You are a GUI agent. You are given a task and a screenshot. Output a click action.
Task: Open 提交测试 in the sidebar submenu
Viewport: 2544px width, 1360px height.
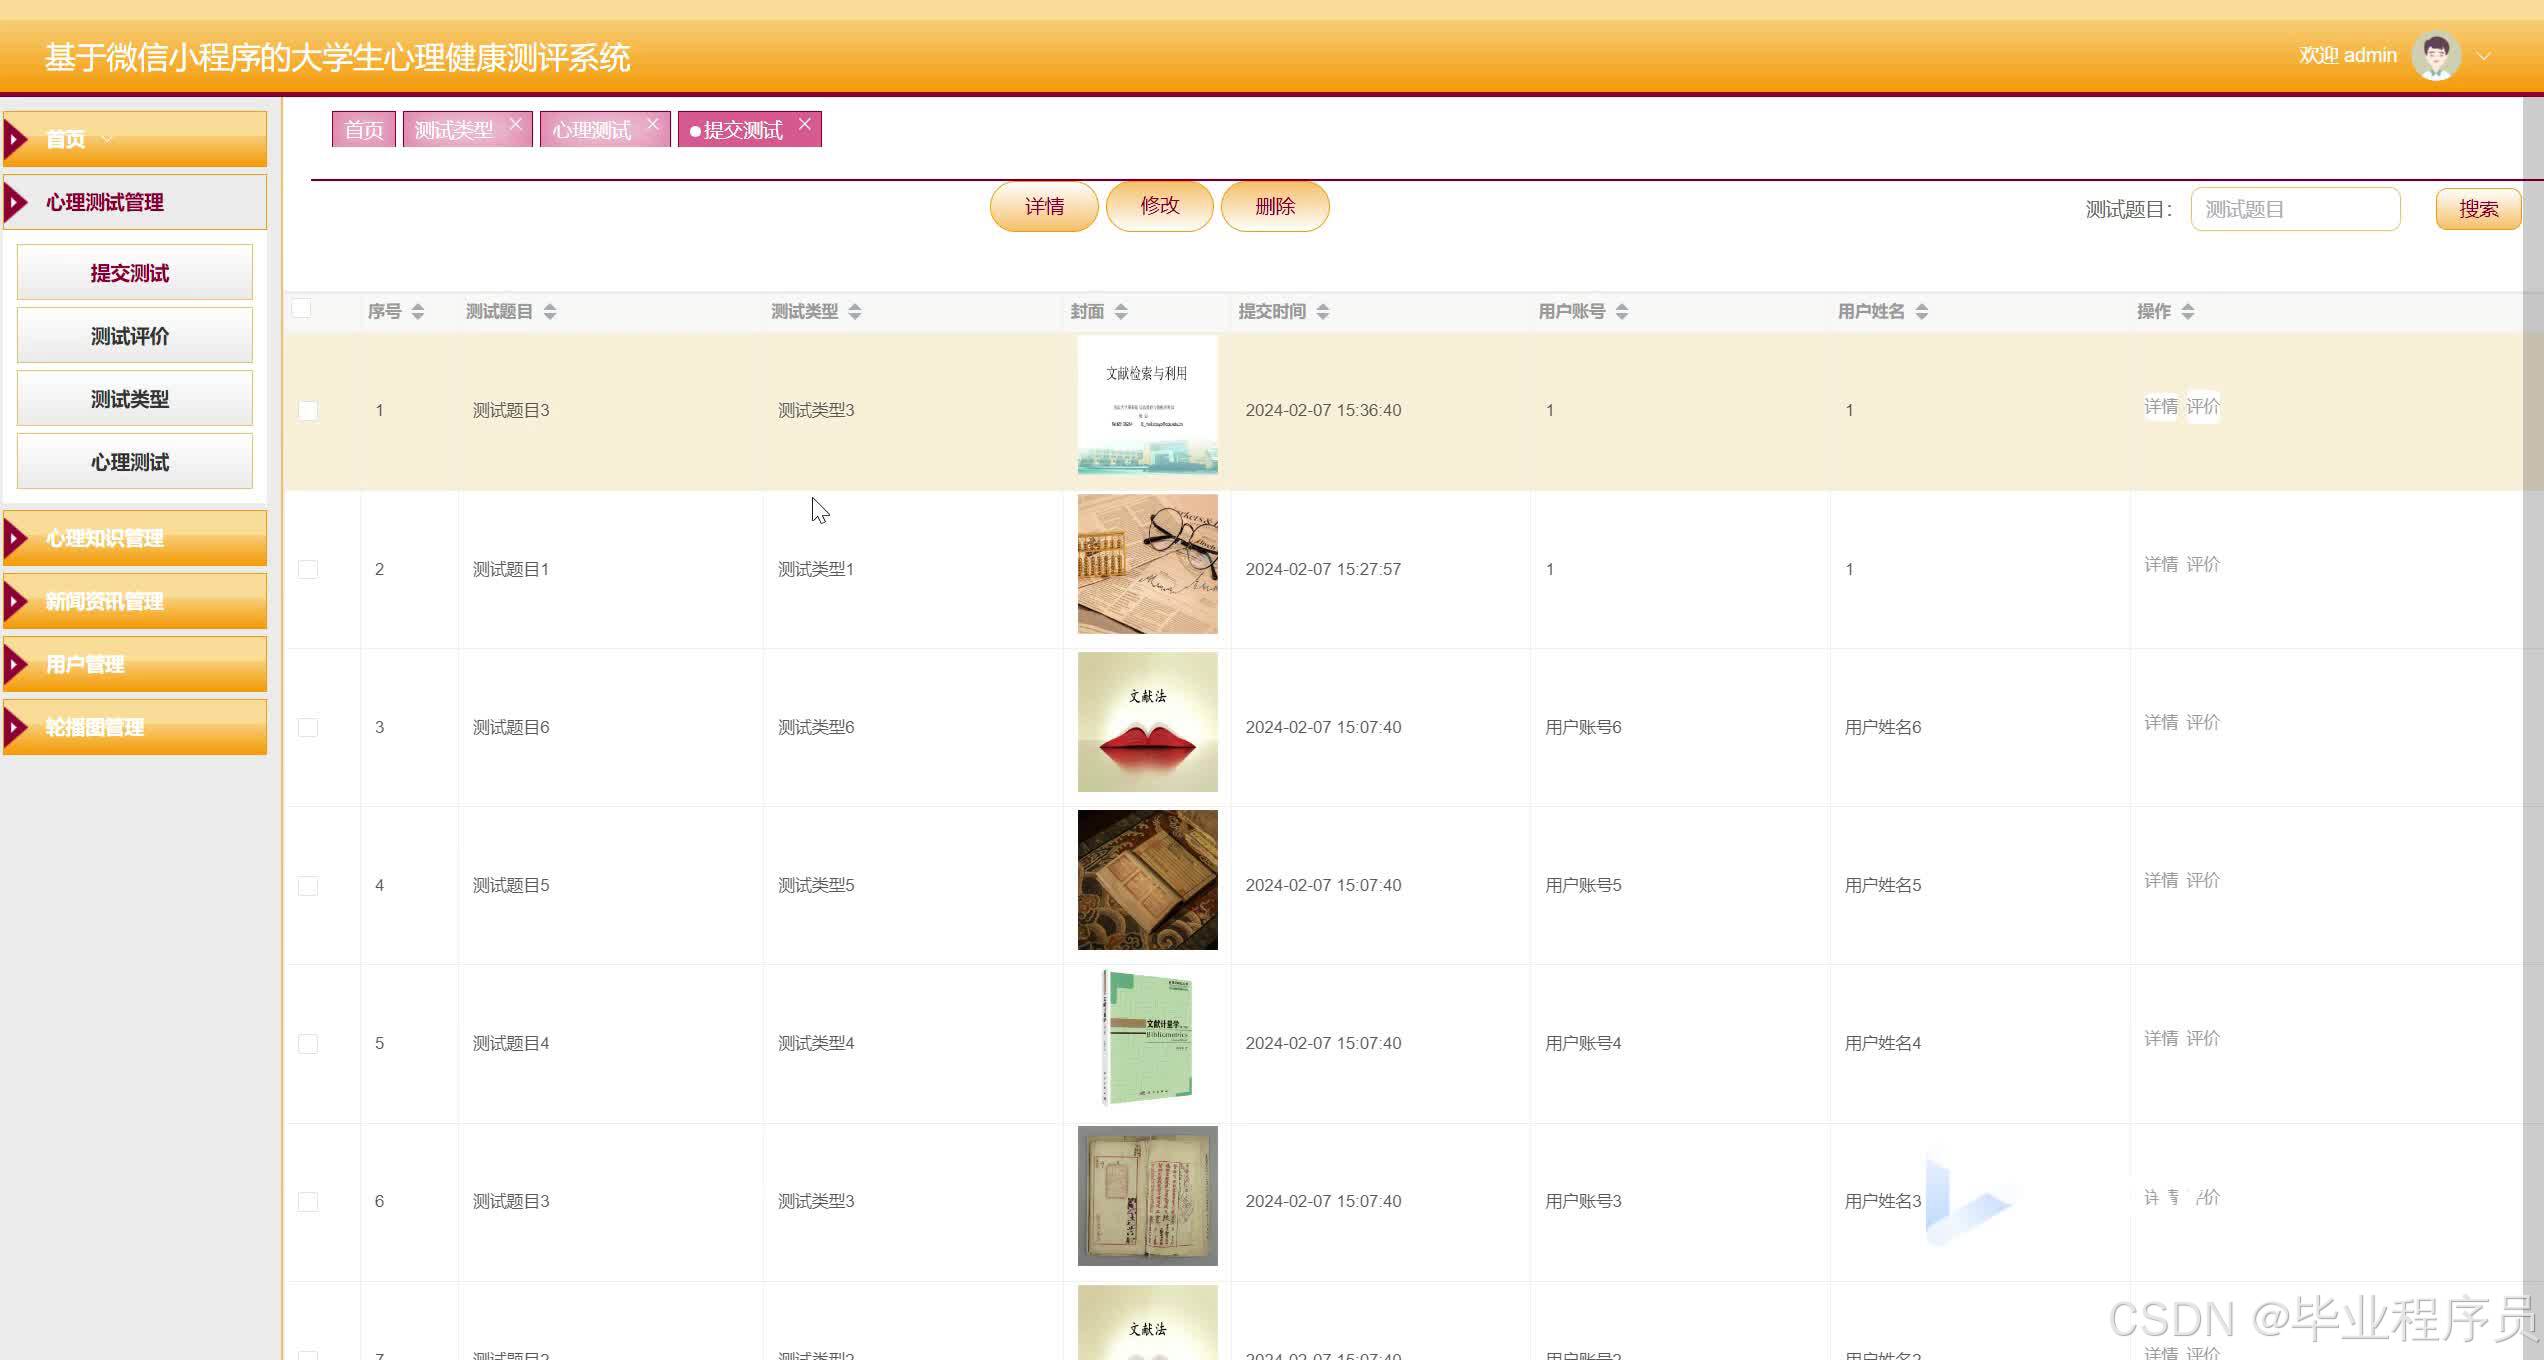click(135, 272)
